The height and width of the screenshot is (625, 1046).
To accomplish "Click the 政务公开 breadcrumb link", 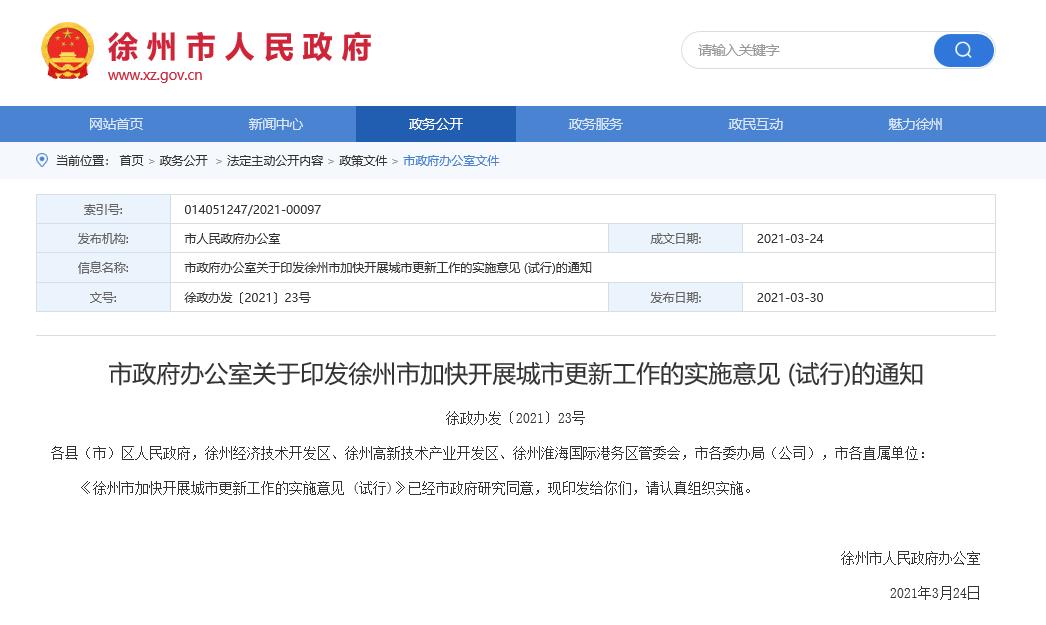I will [x=183, y=161].
